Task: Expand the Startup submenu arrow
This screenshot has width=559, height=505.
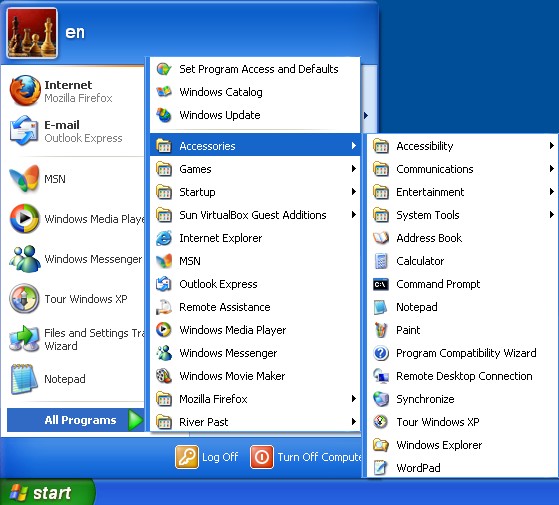Action: [353, 192]
